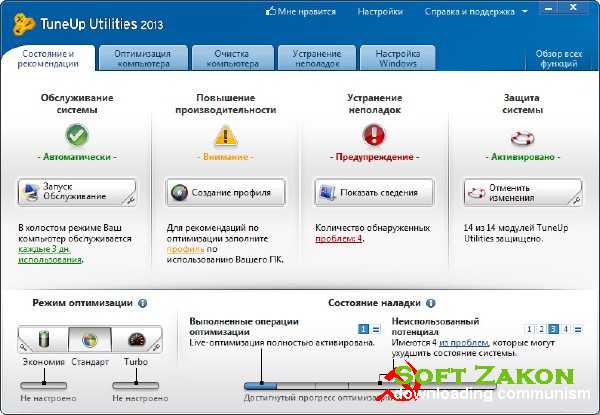This screenshot has height=415, width=600.
Task: Select page 4 of Неиспользованный потенциал
Action: click(x=566, y=329)
